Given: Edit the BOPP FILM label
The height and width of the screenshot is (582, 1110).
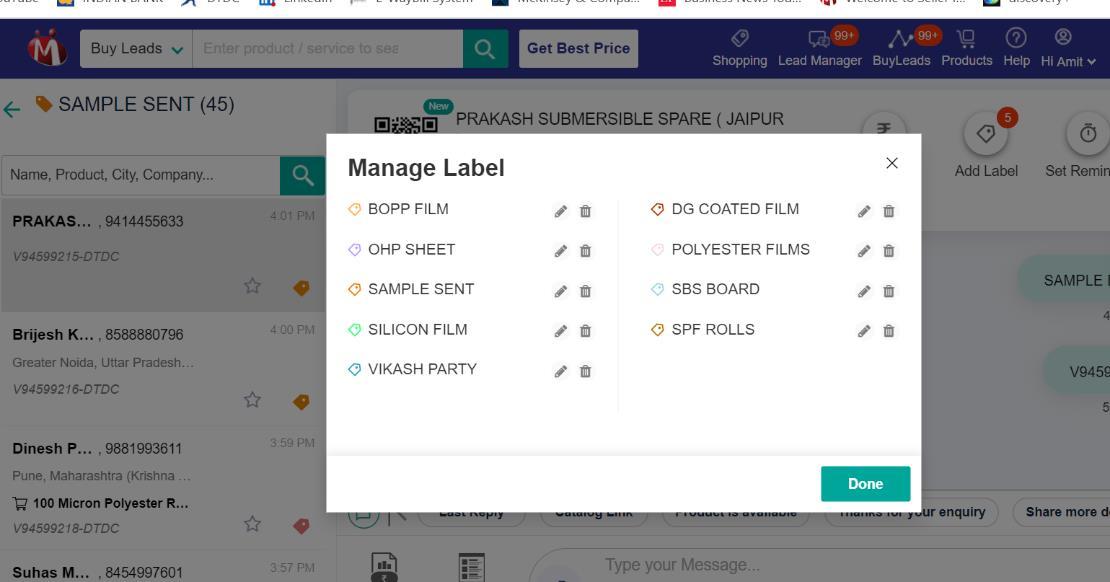Looking at the screenshot, I should coord(562,211).
